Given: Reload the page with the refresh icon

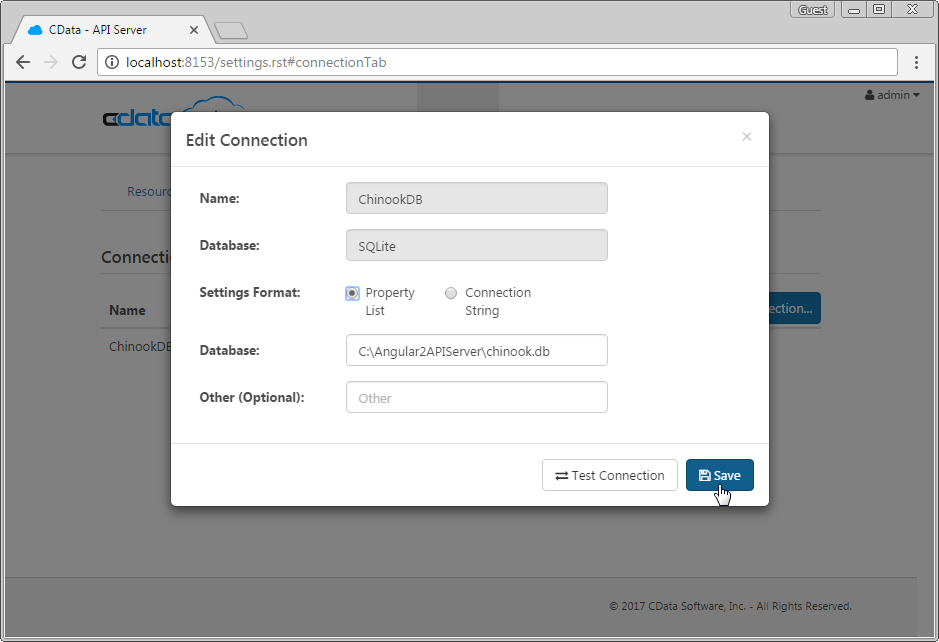Looking at the screenshot, I should 79,62.
